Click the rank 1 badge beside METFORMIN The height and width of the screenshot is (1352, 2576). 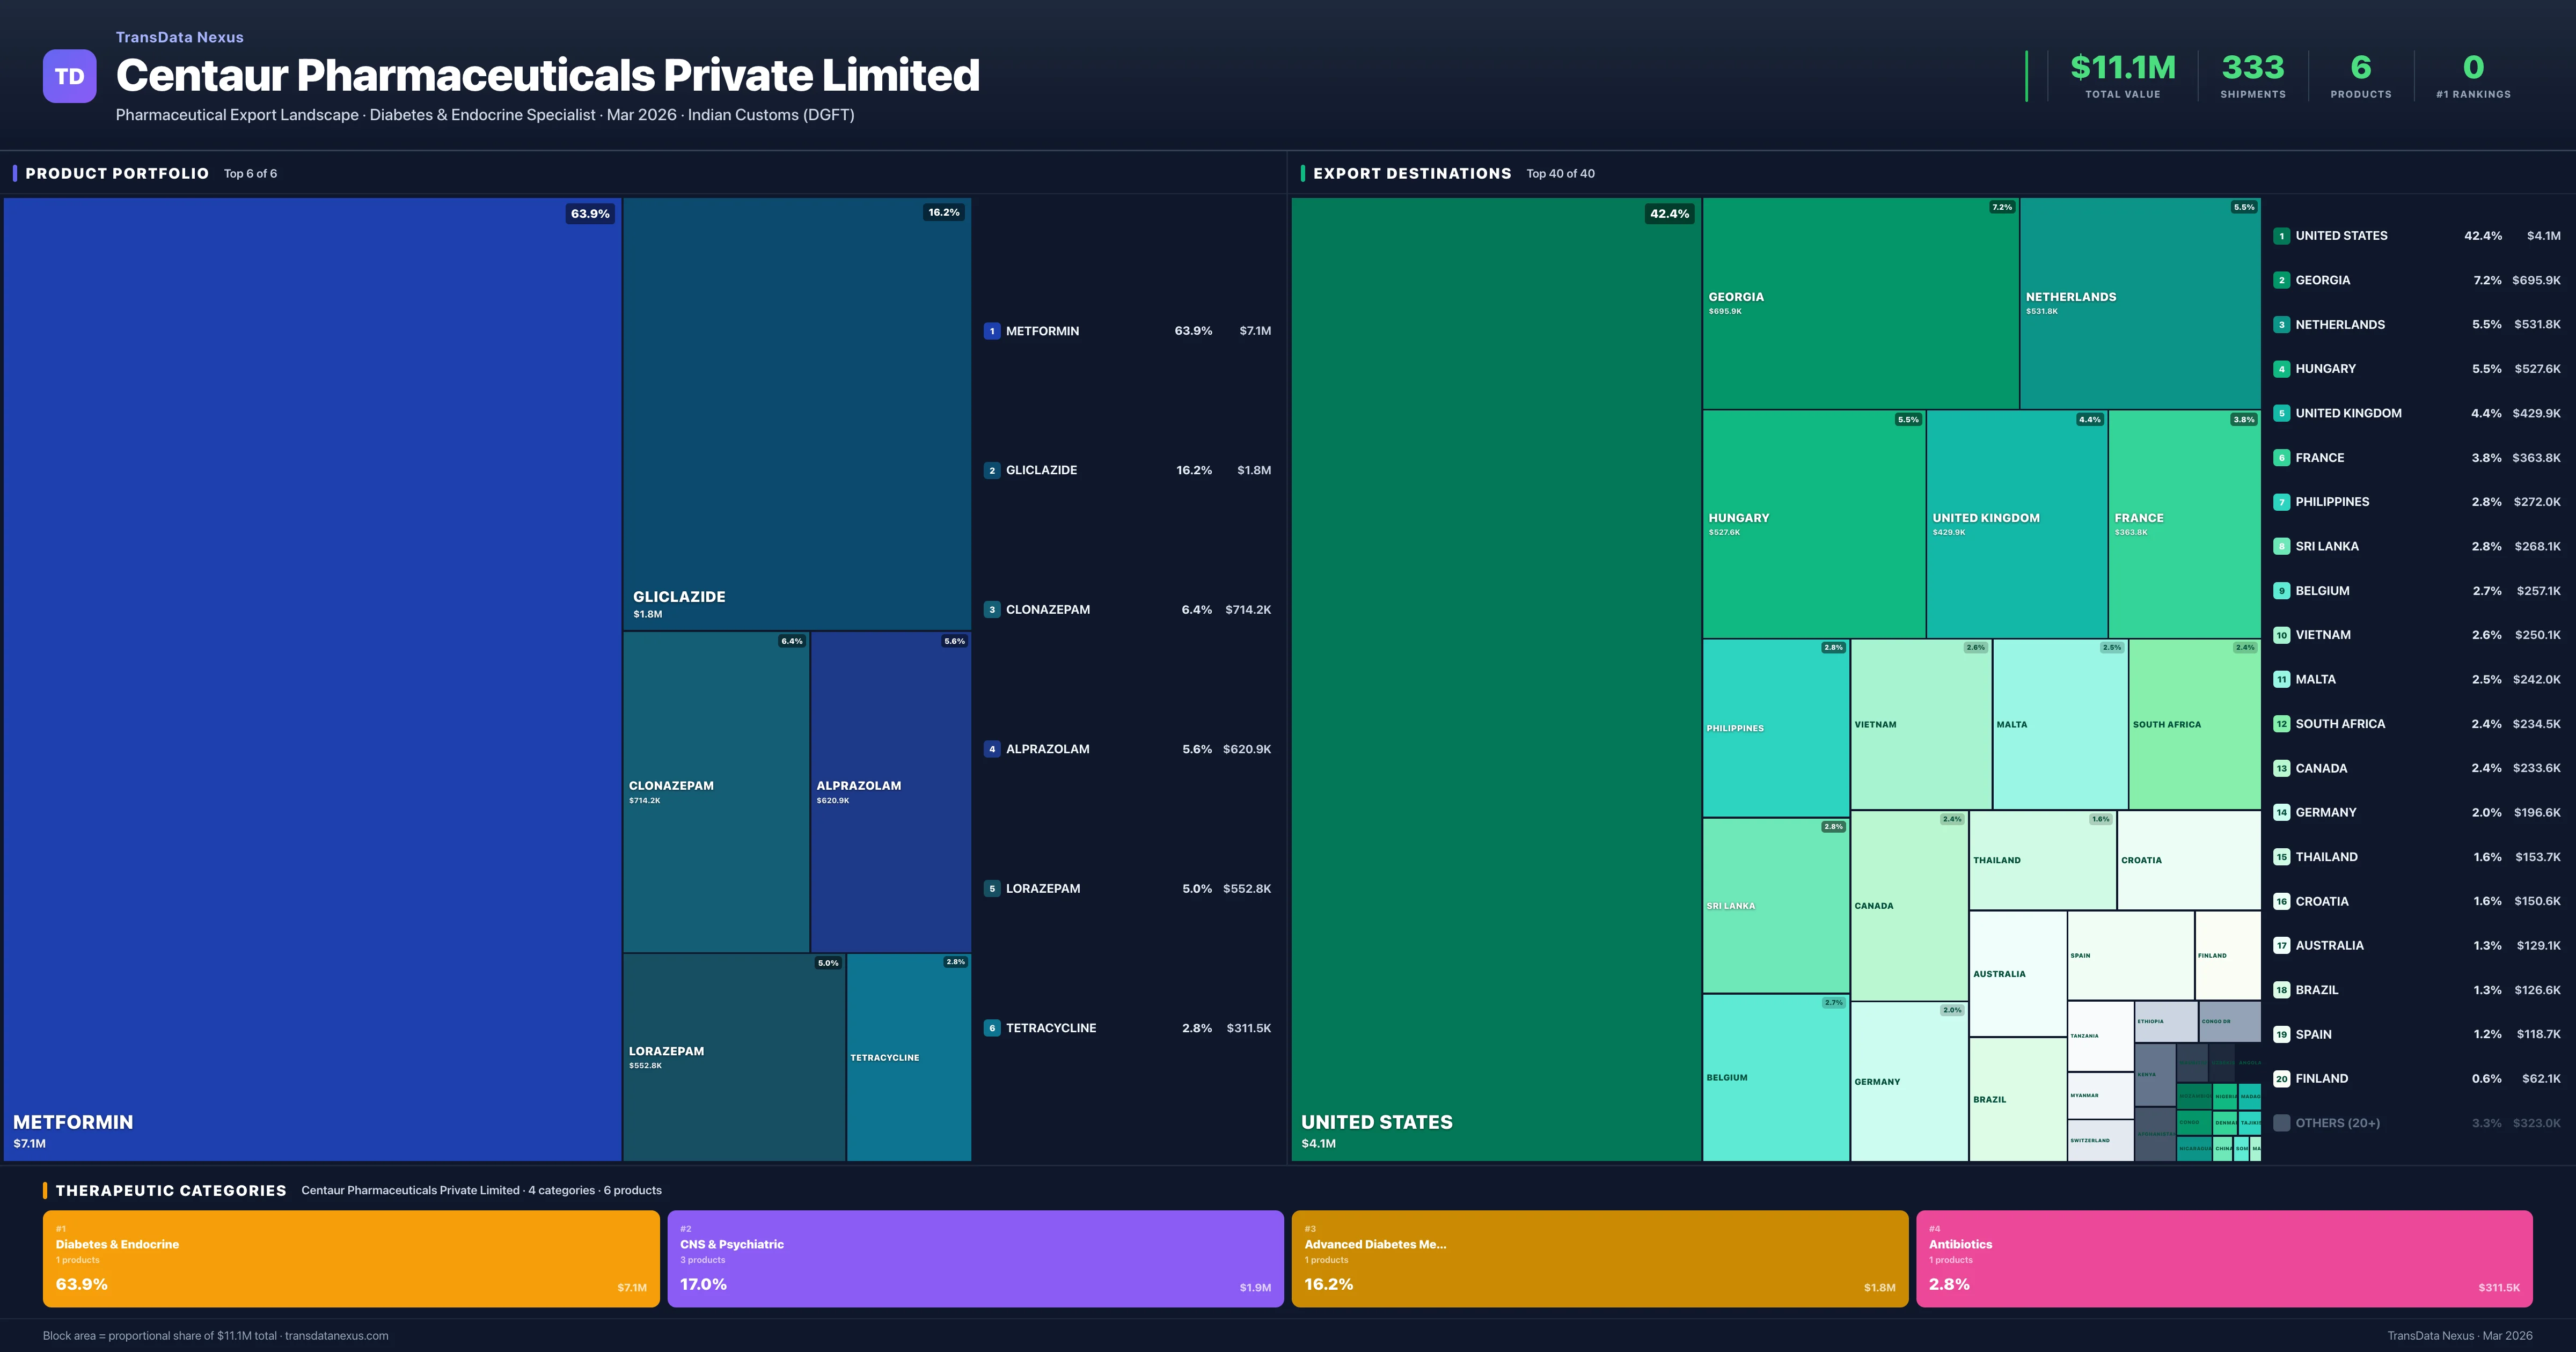click(x=991, y=331)
